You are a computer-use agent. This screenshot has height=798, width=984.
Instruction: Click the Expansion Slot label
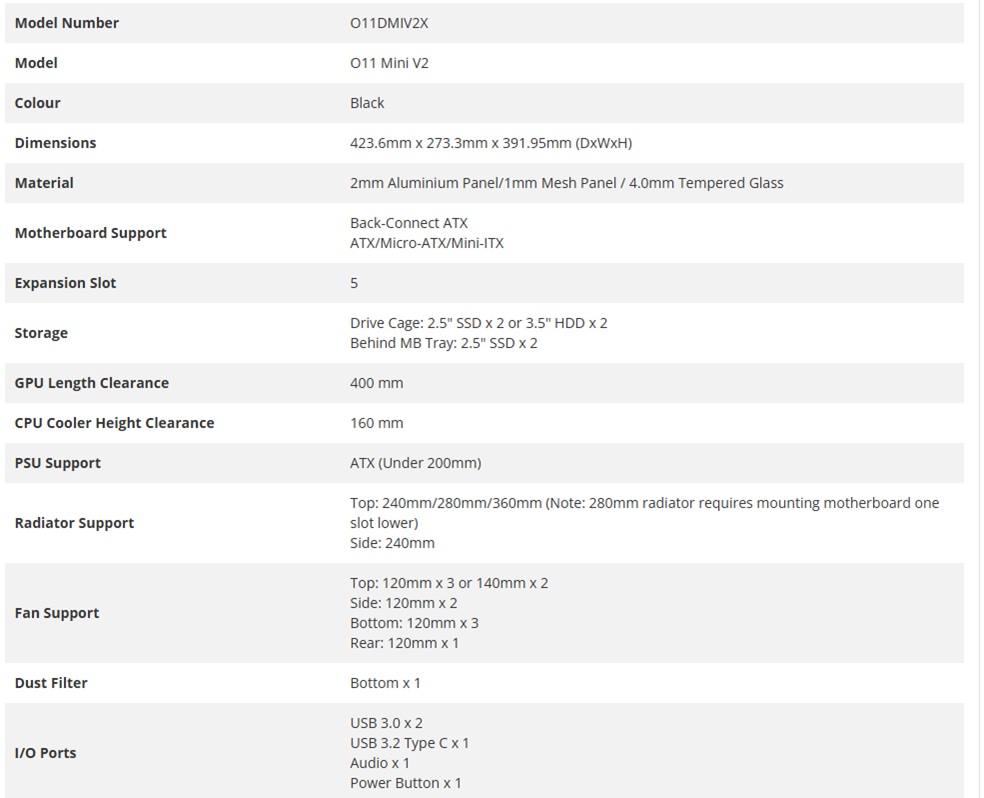tap(65, 283)
